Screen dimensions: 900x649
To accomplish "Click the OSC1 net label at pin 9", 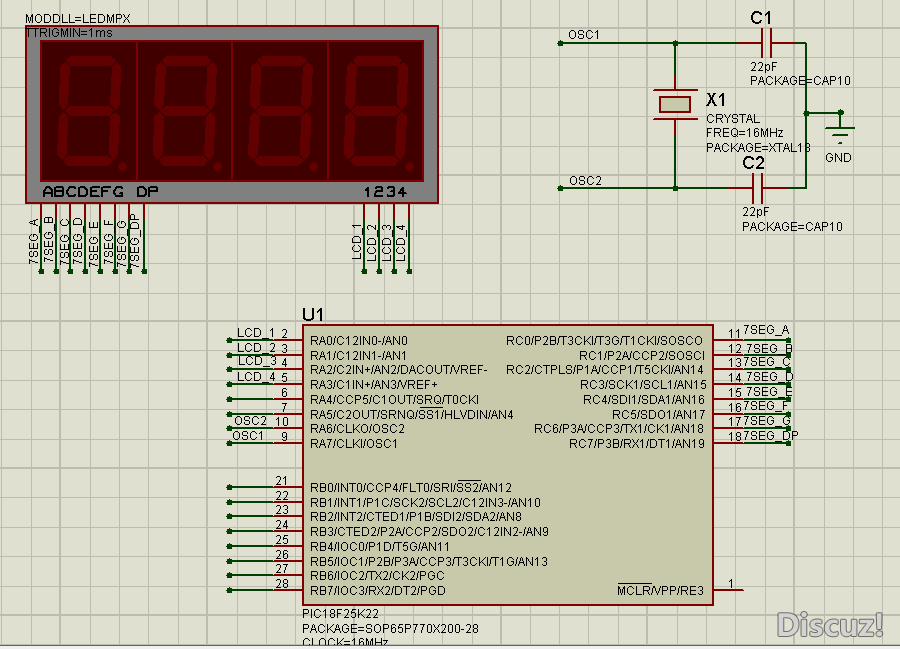I will (248, 436).
